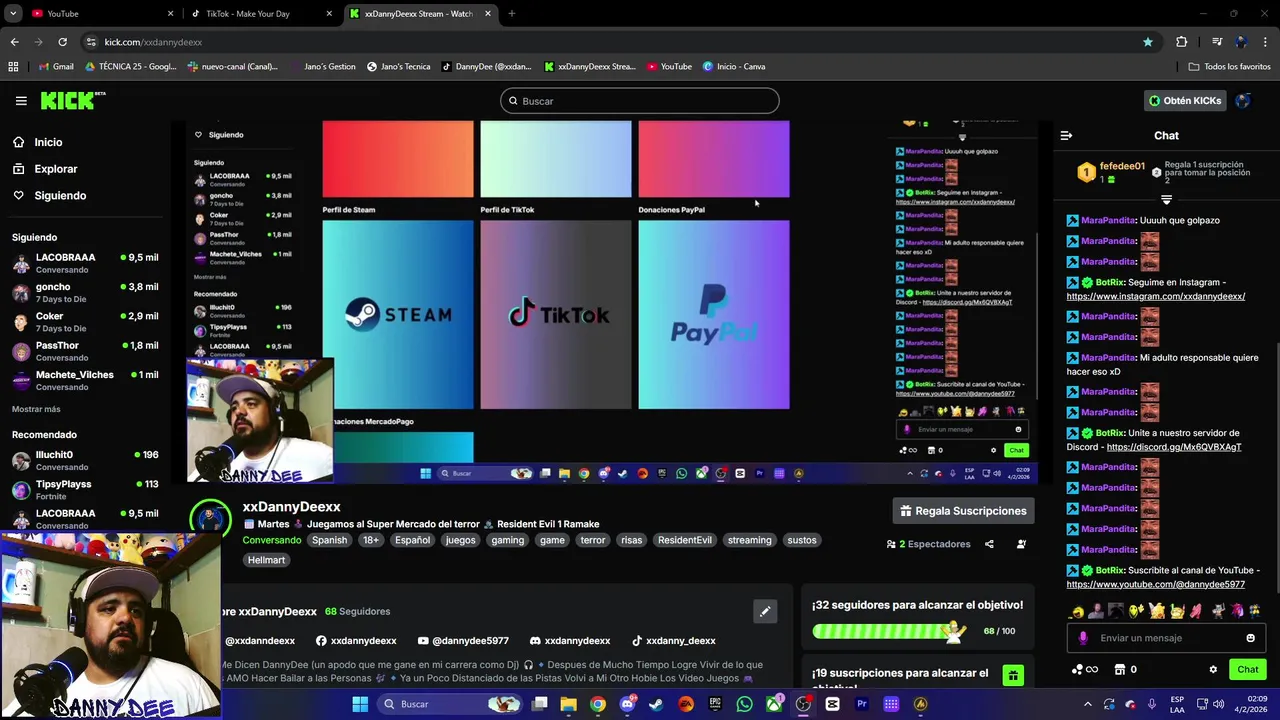This screenshot has width=1280, height=720.
Task: Open chat settings gear icon
Action: tap(1213, 670)
